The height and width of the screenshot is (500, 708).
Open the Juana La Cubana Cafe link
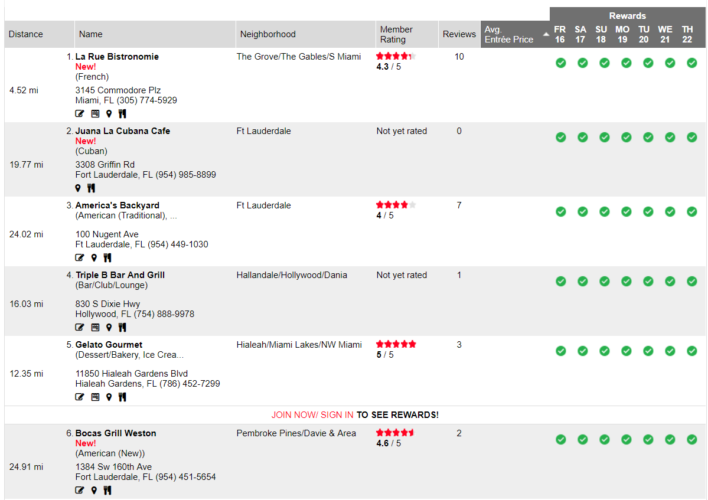point(123,131)
